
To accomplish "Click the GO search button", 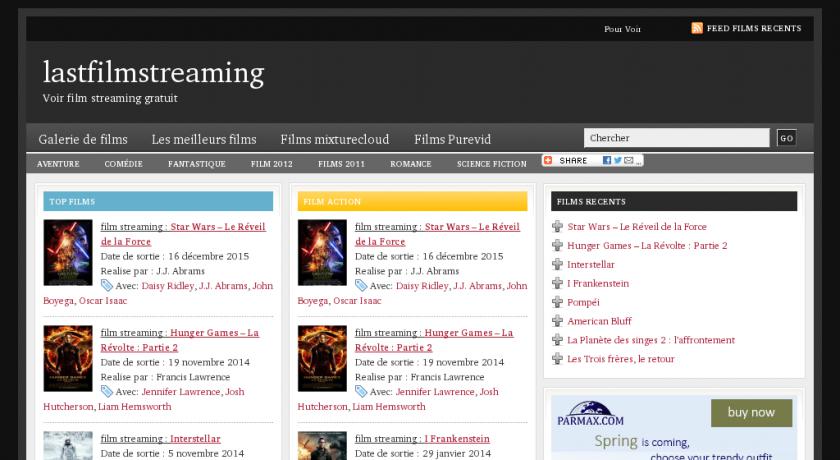I will pyautogui.click(x=786, y=138).
